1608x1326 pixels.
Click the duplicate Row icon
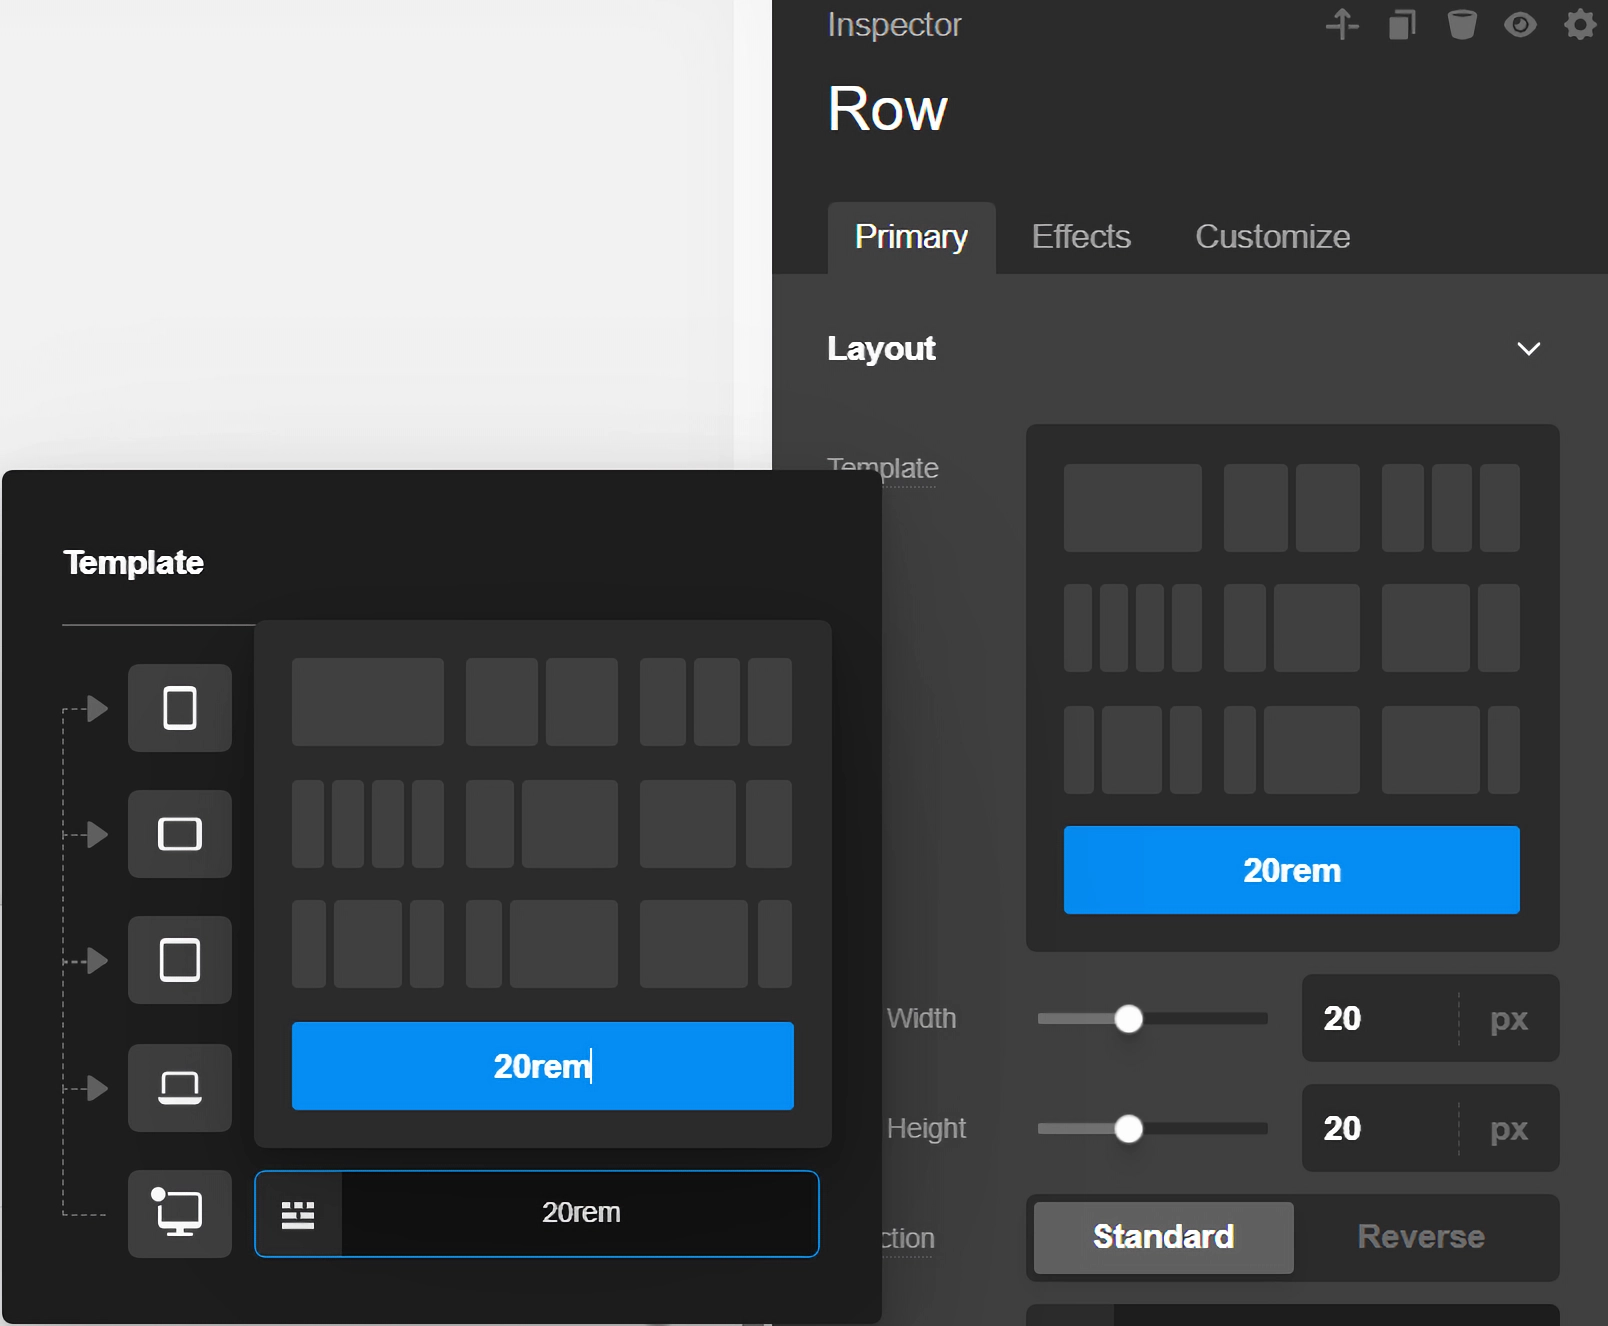[x=1401, y=25]
